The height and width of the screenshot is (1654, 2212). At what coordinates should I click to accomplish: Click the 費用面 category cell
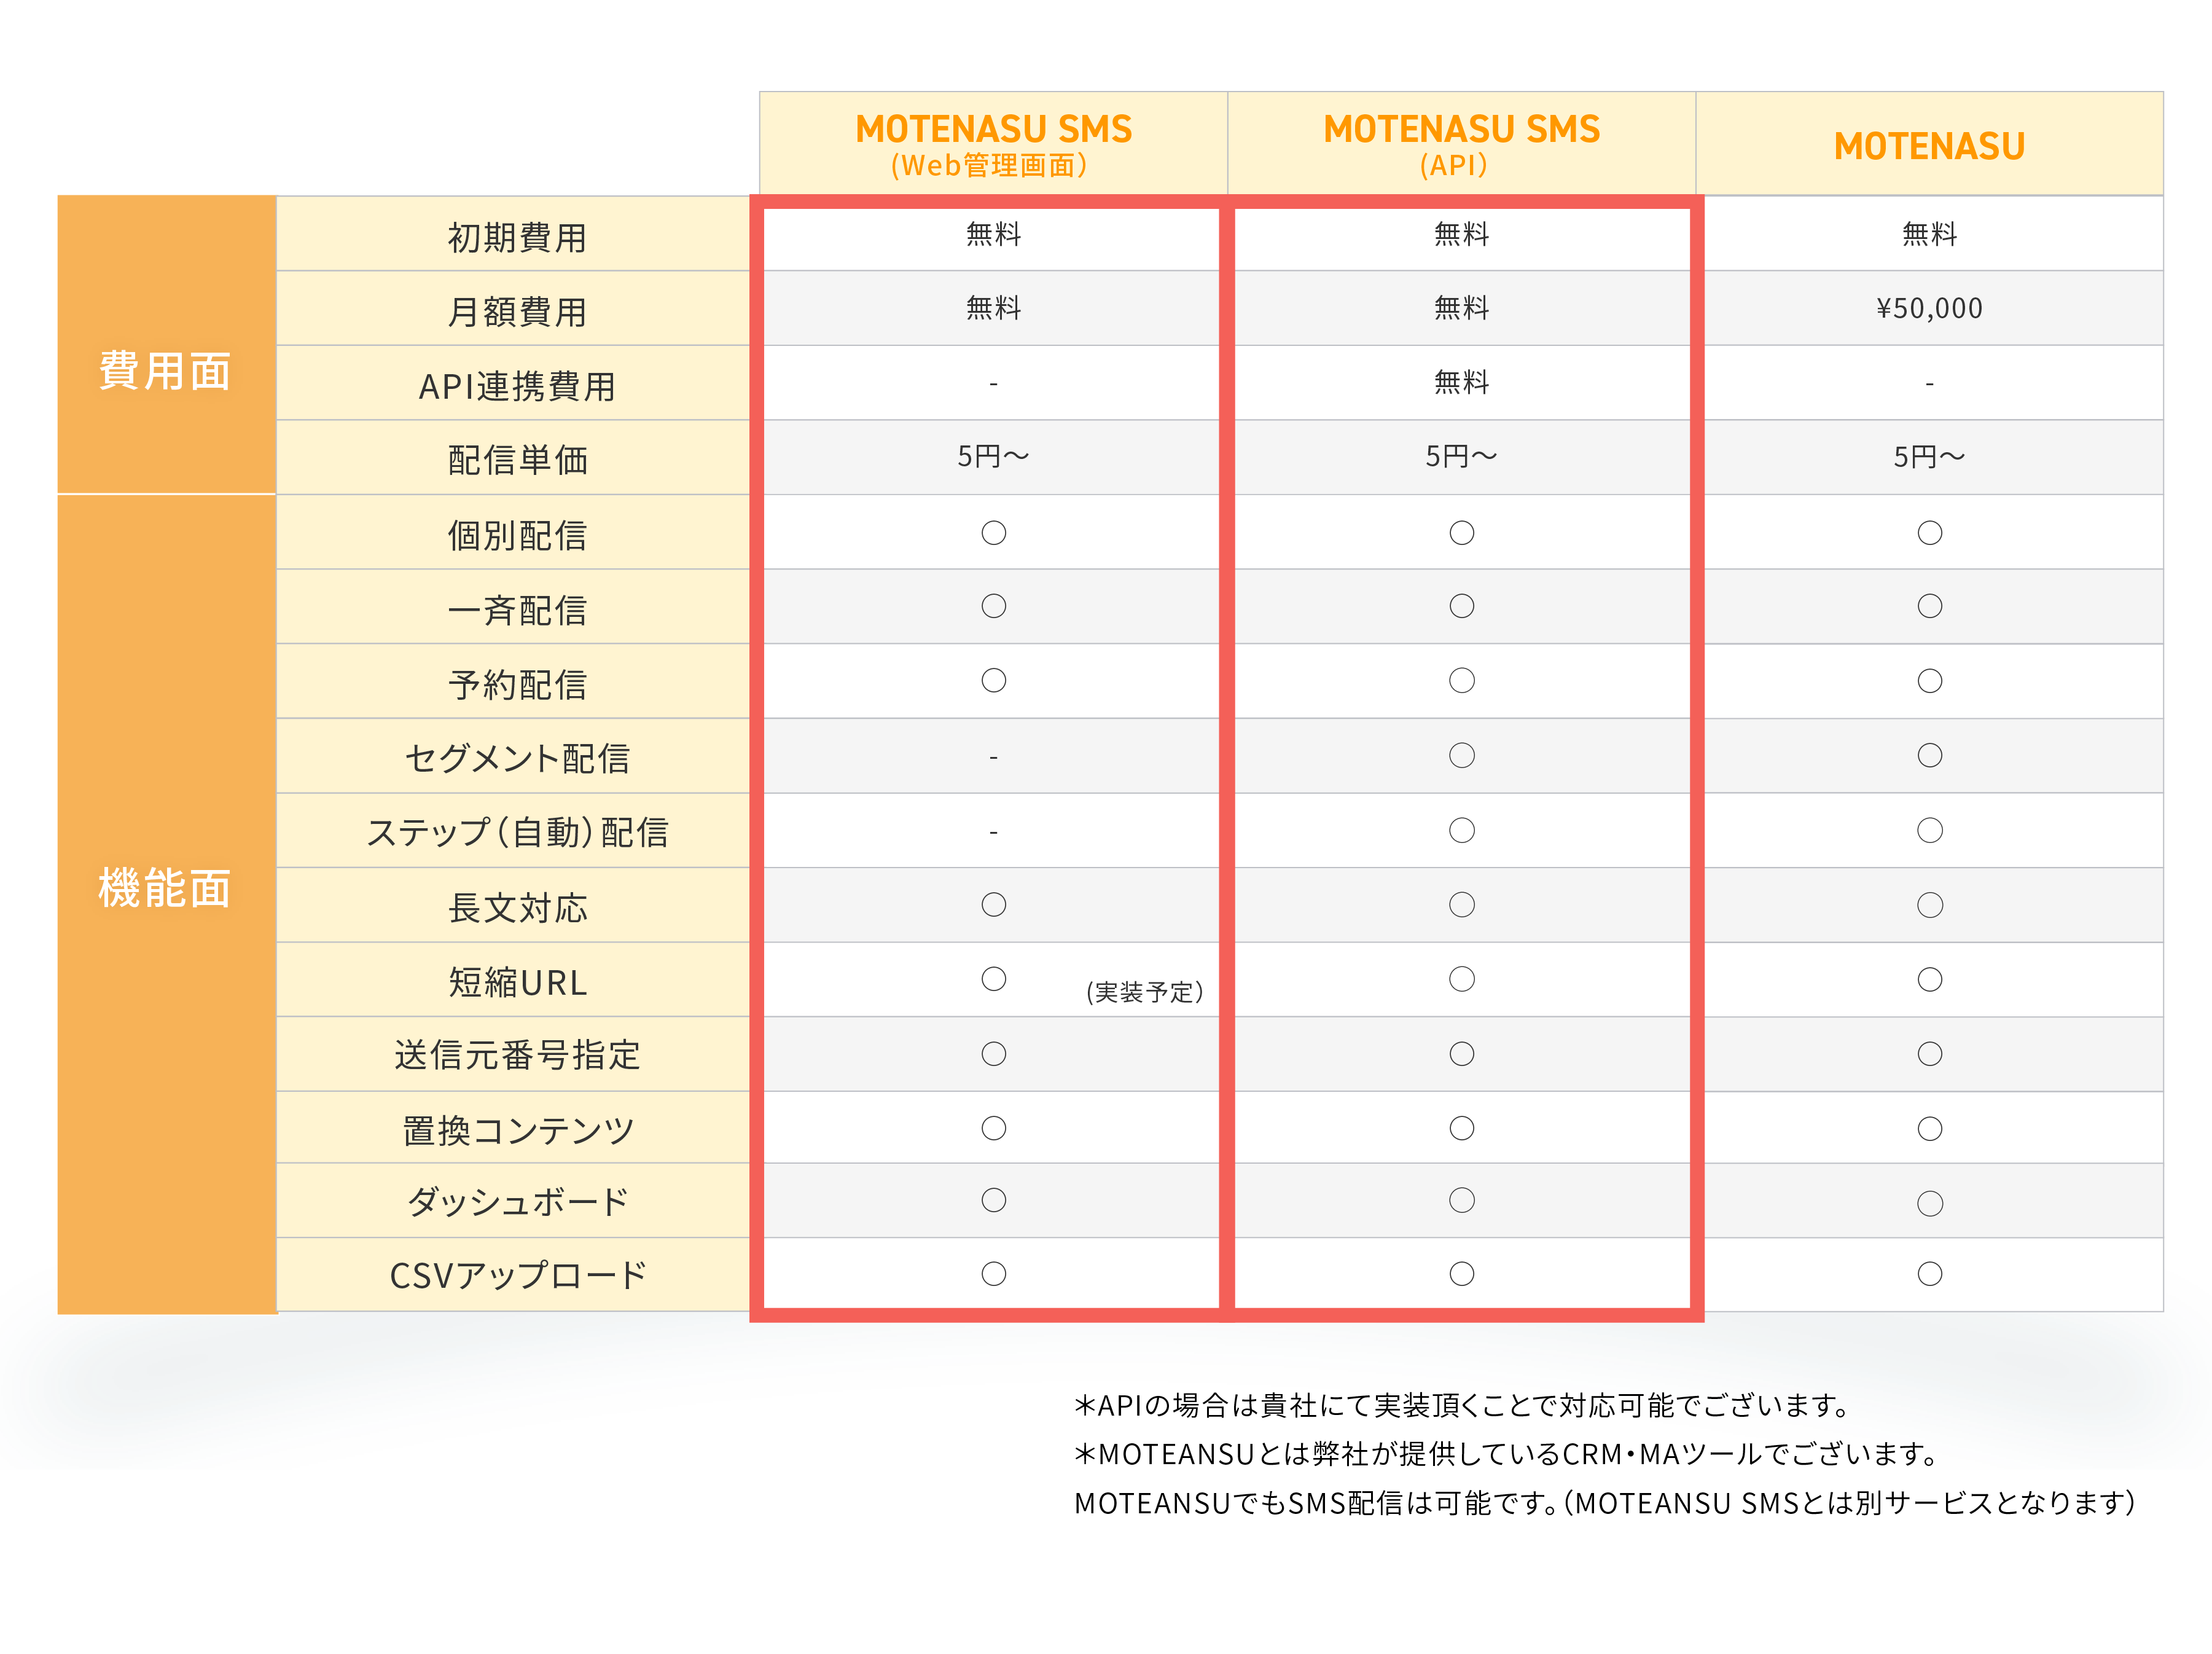(165, 370)
